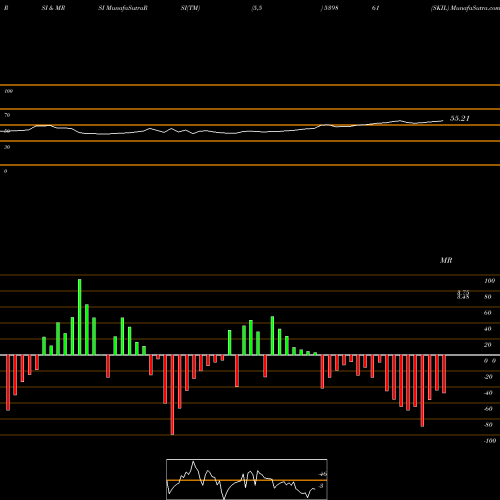500x500 pixels.
Task: Click the RSI value label 55.21
Action: point(460,118)
